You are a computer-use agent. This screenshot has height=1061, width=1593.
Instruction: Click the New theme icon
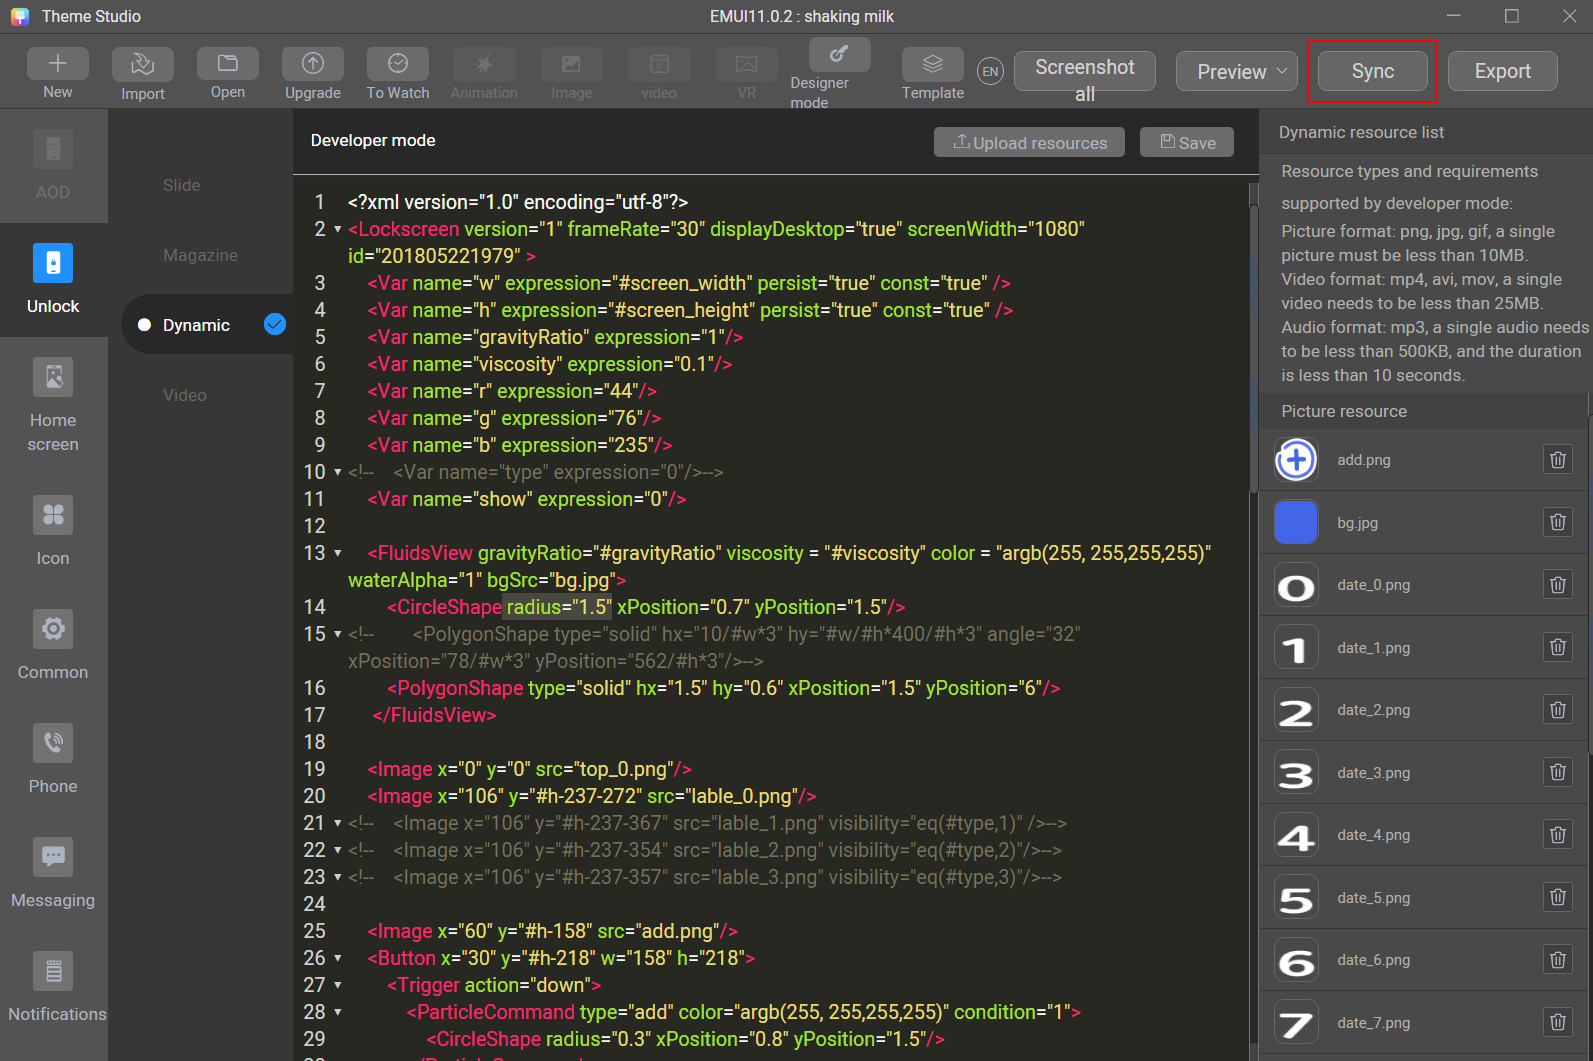tap(57, 65)
